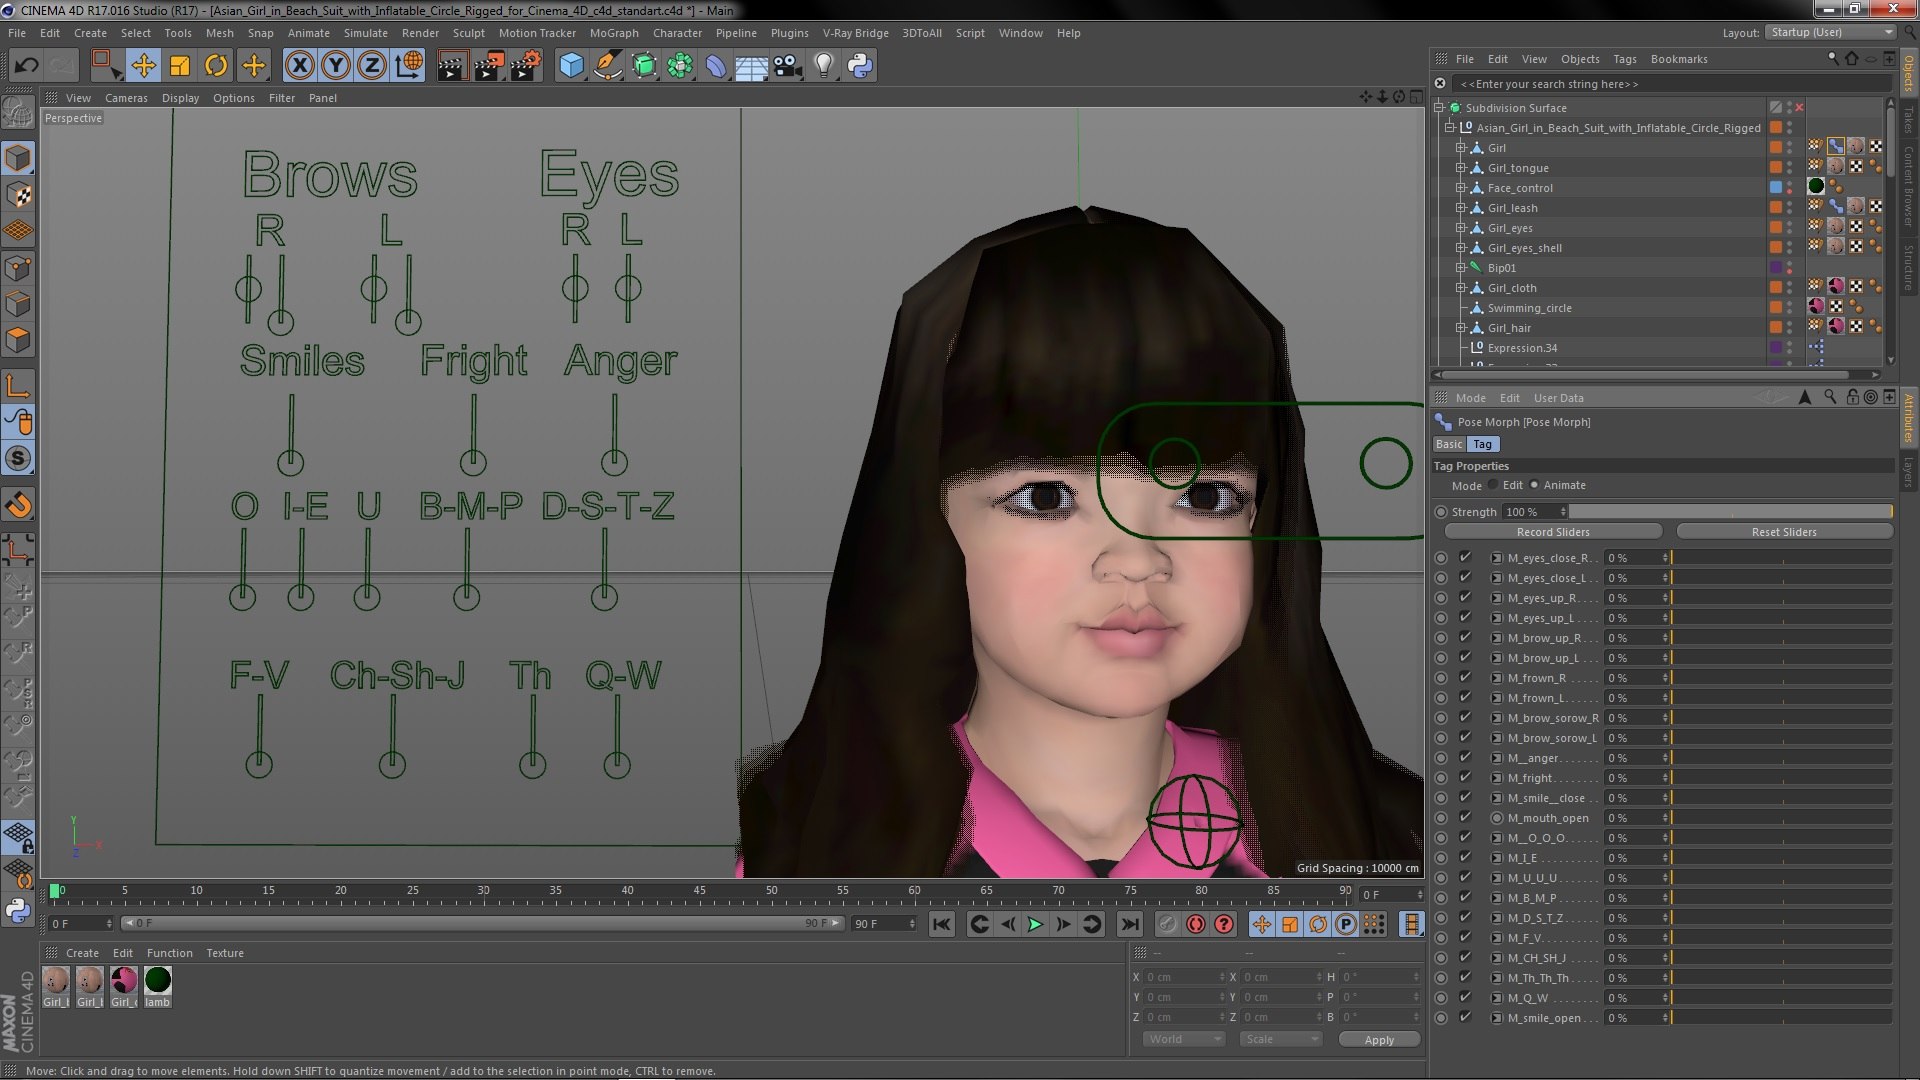Go to start of animation
The image size is (1920, 1080).
[x=941, y=924]
